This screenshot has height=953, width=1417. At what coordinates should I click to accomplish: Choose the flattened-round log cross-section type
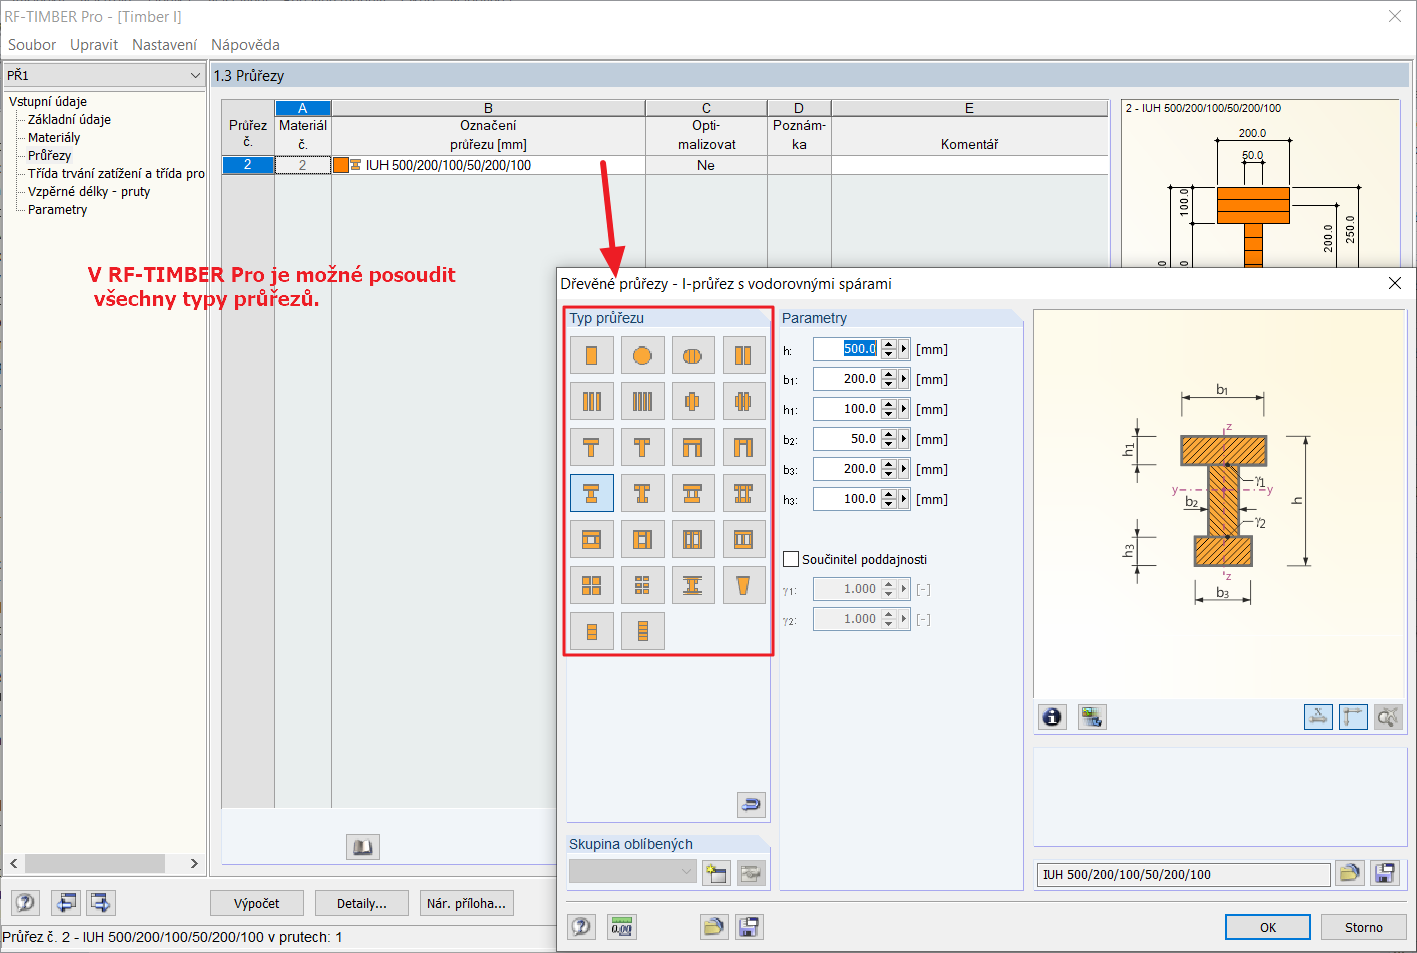[693, 355]
